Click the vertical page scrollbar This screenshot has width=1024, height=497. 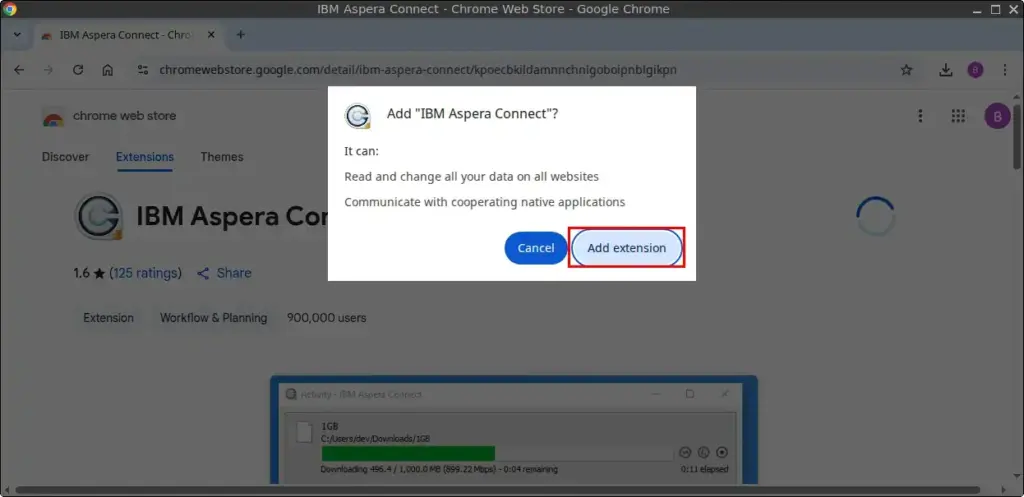(1018, 134)
